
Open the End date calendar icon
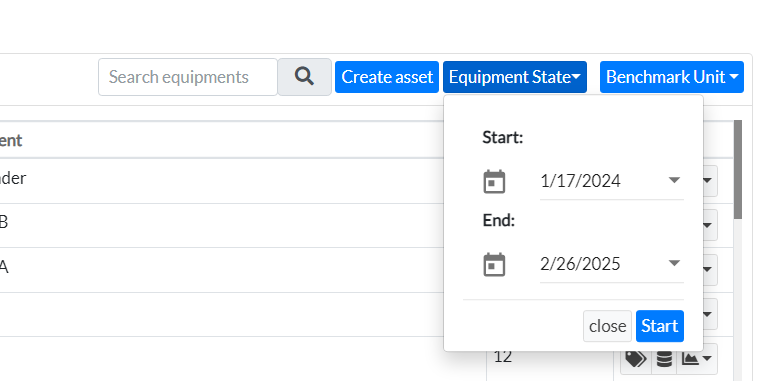(x=494, y=264)
